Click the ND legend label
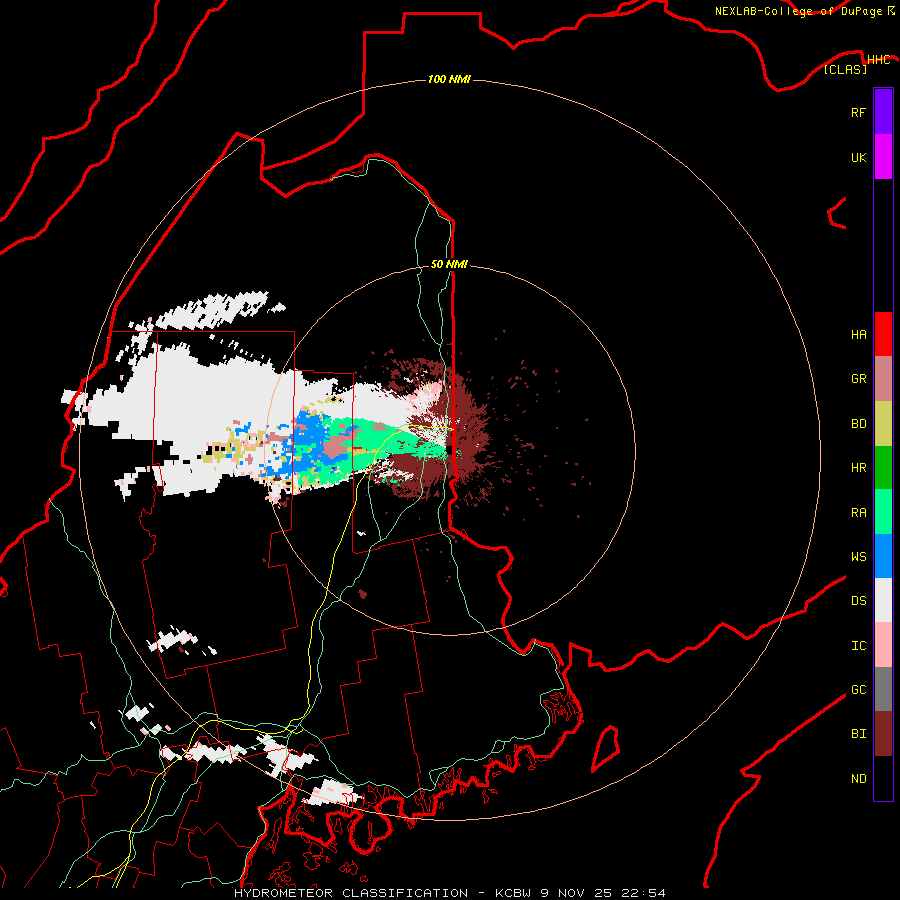900x900 pixels. click(x=858, y=779)
